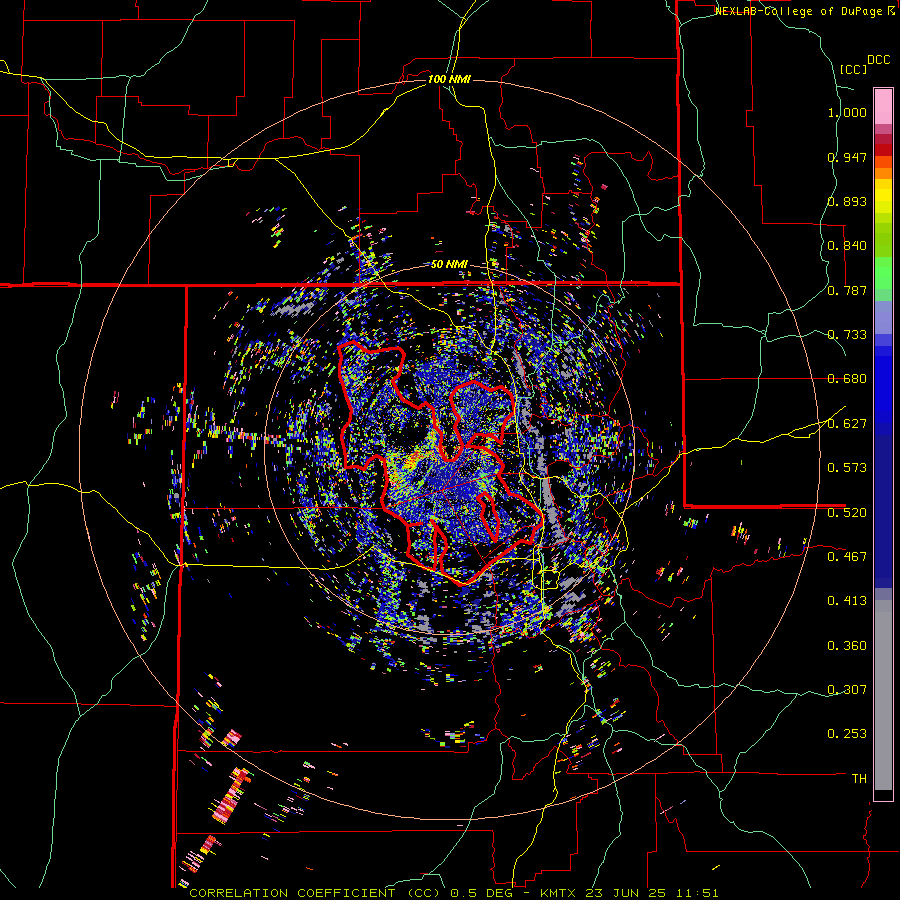Select the 0.520 legend value
The height and width of the screenshot is (900, 900).
point(847,512)
